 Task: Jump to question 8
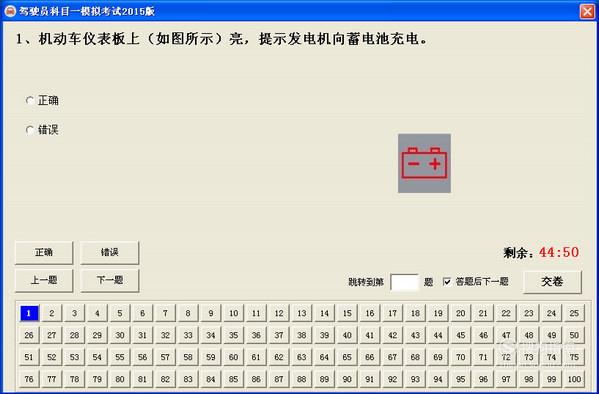(188, 313)
